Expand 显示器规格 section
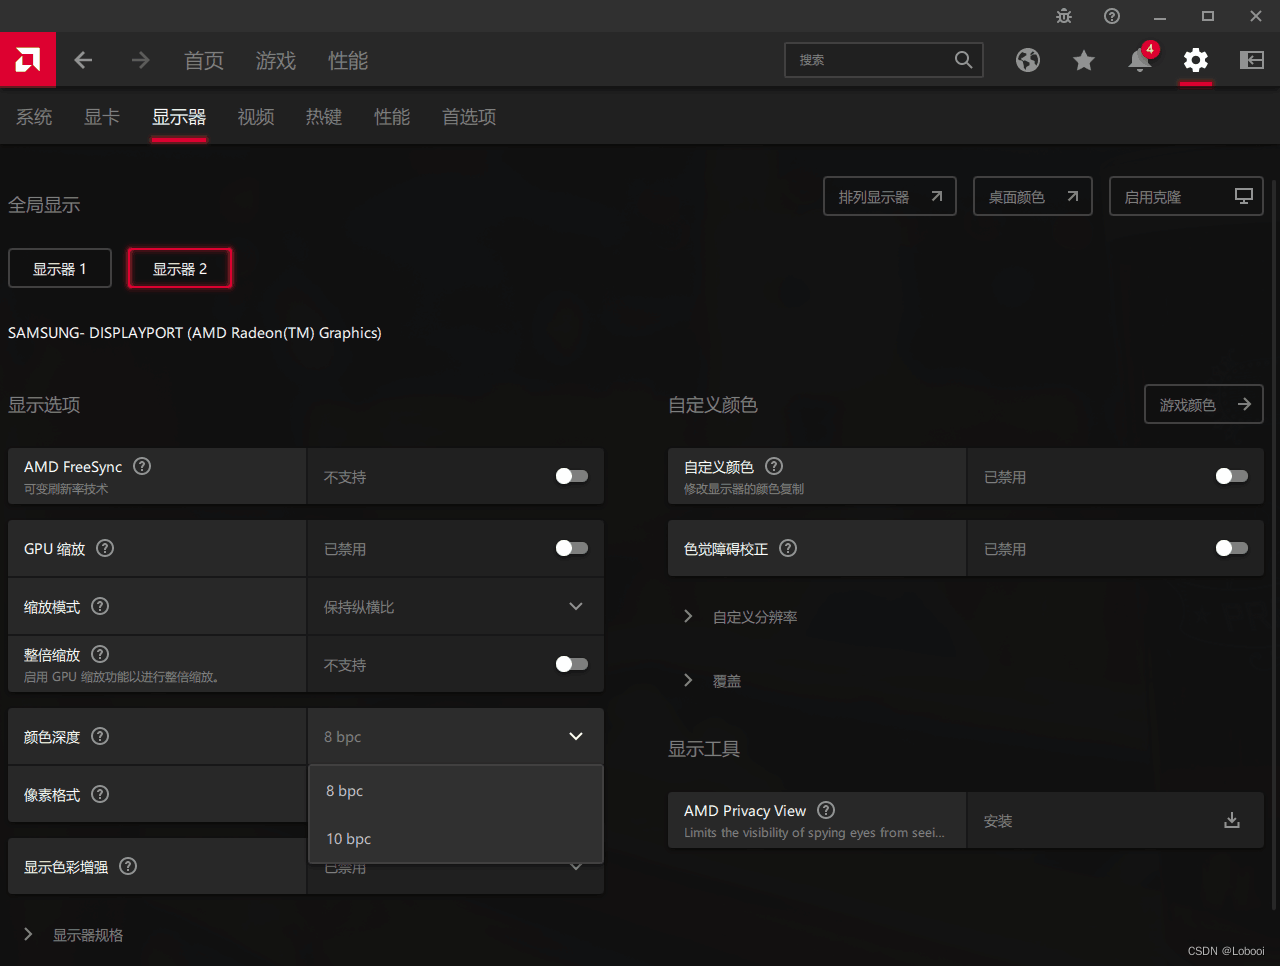This screenshot has height=966, width=1280. (74, 935)
